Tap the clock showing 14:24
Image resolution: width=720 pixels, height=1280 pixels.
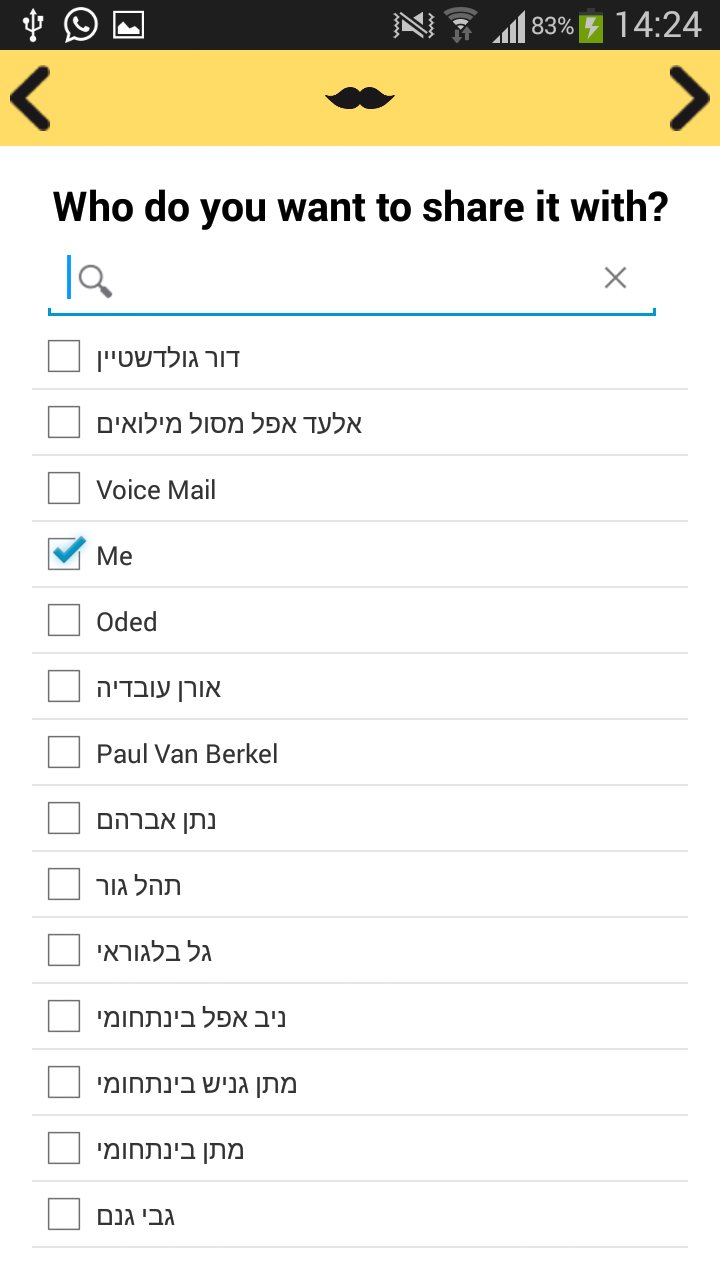point(658,25)
